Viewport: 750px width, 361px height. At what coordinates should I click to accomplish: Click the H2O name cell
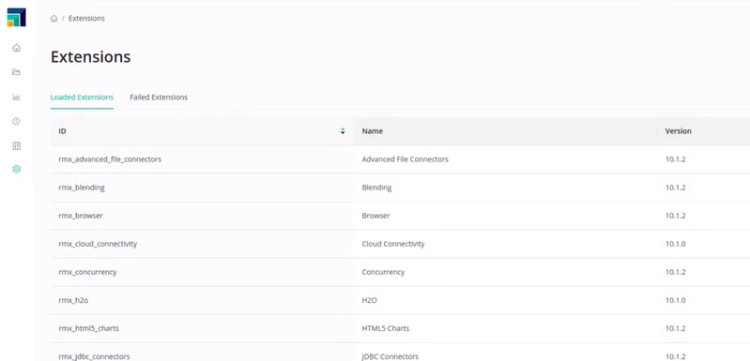(x=369, y=300)
